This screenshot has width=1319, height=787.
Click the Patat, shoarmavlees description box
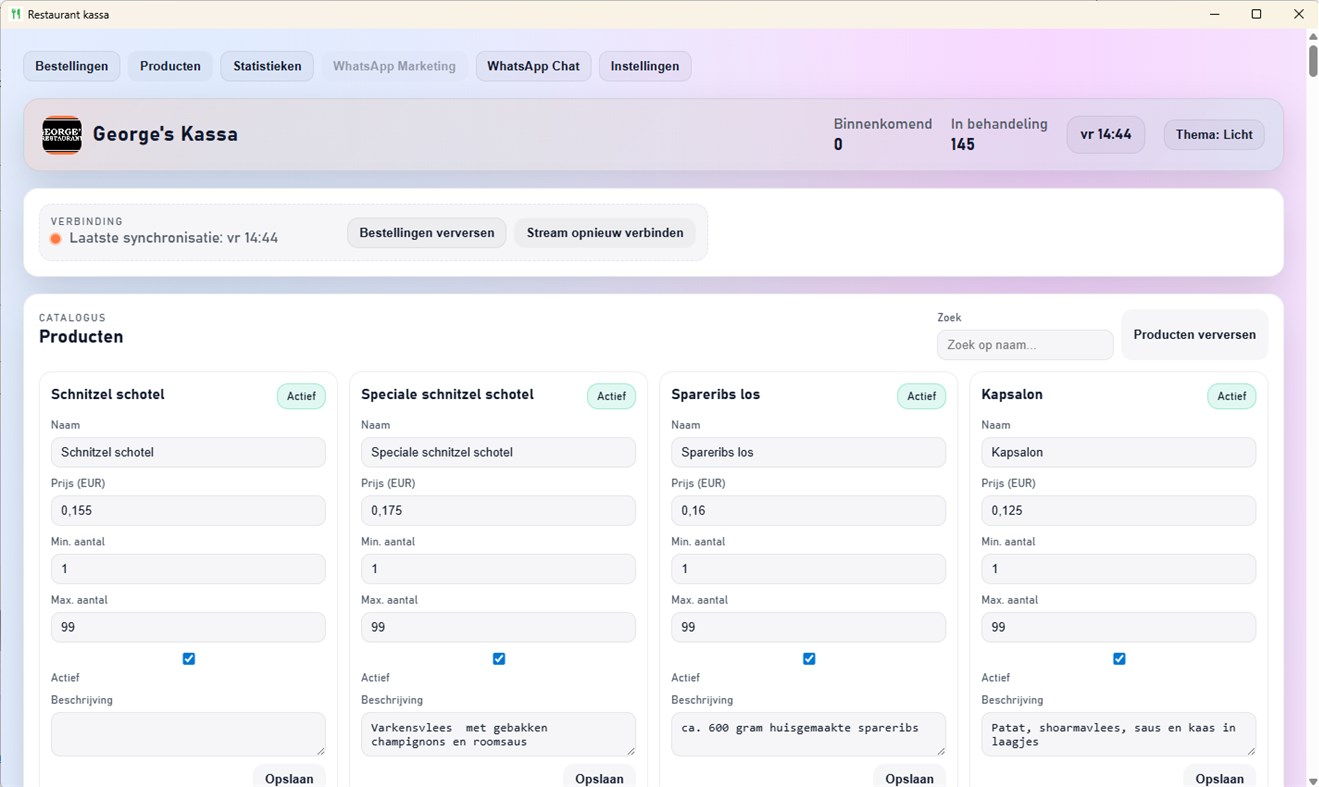pyautogui.click(x=1118, y=734)
